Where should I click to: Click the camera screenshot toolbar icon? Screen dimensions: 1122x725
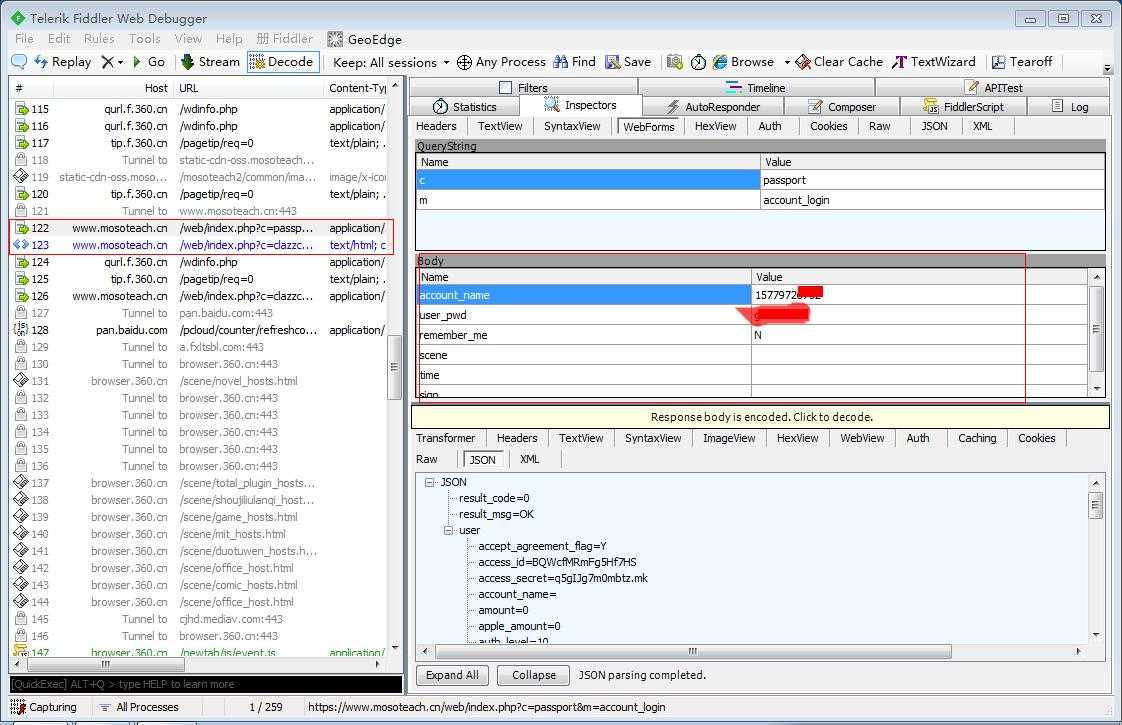674,62
